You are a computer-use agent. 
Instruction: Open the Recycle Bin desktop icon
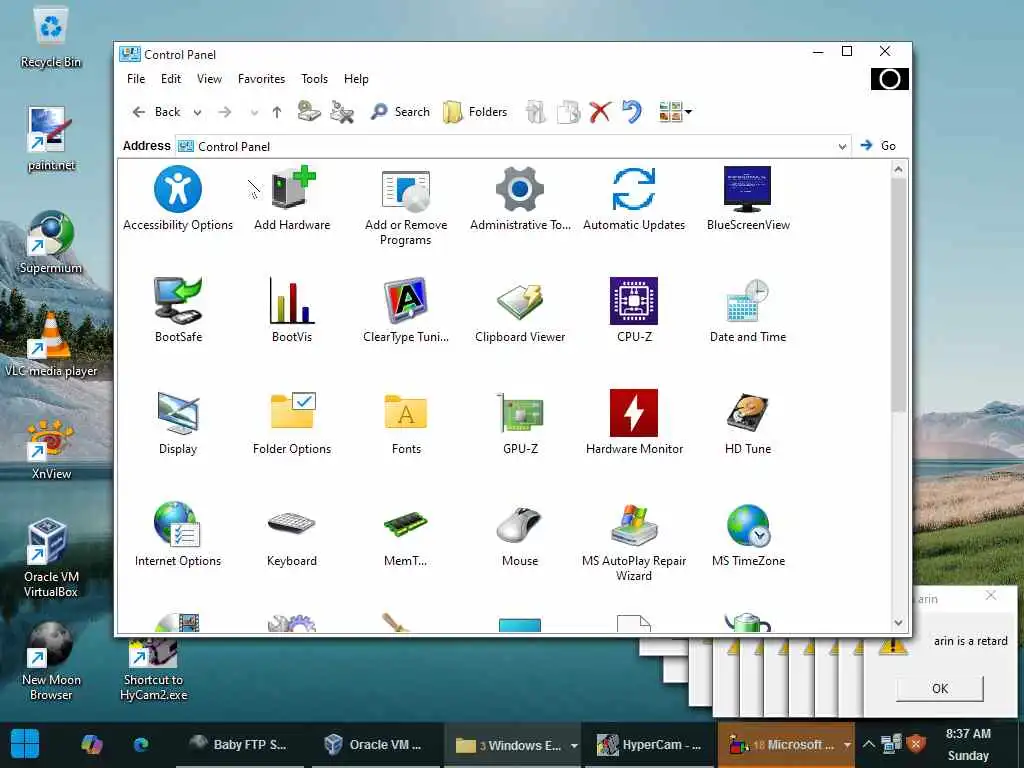pyautogui.click(x=50, y=38)
